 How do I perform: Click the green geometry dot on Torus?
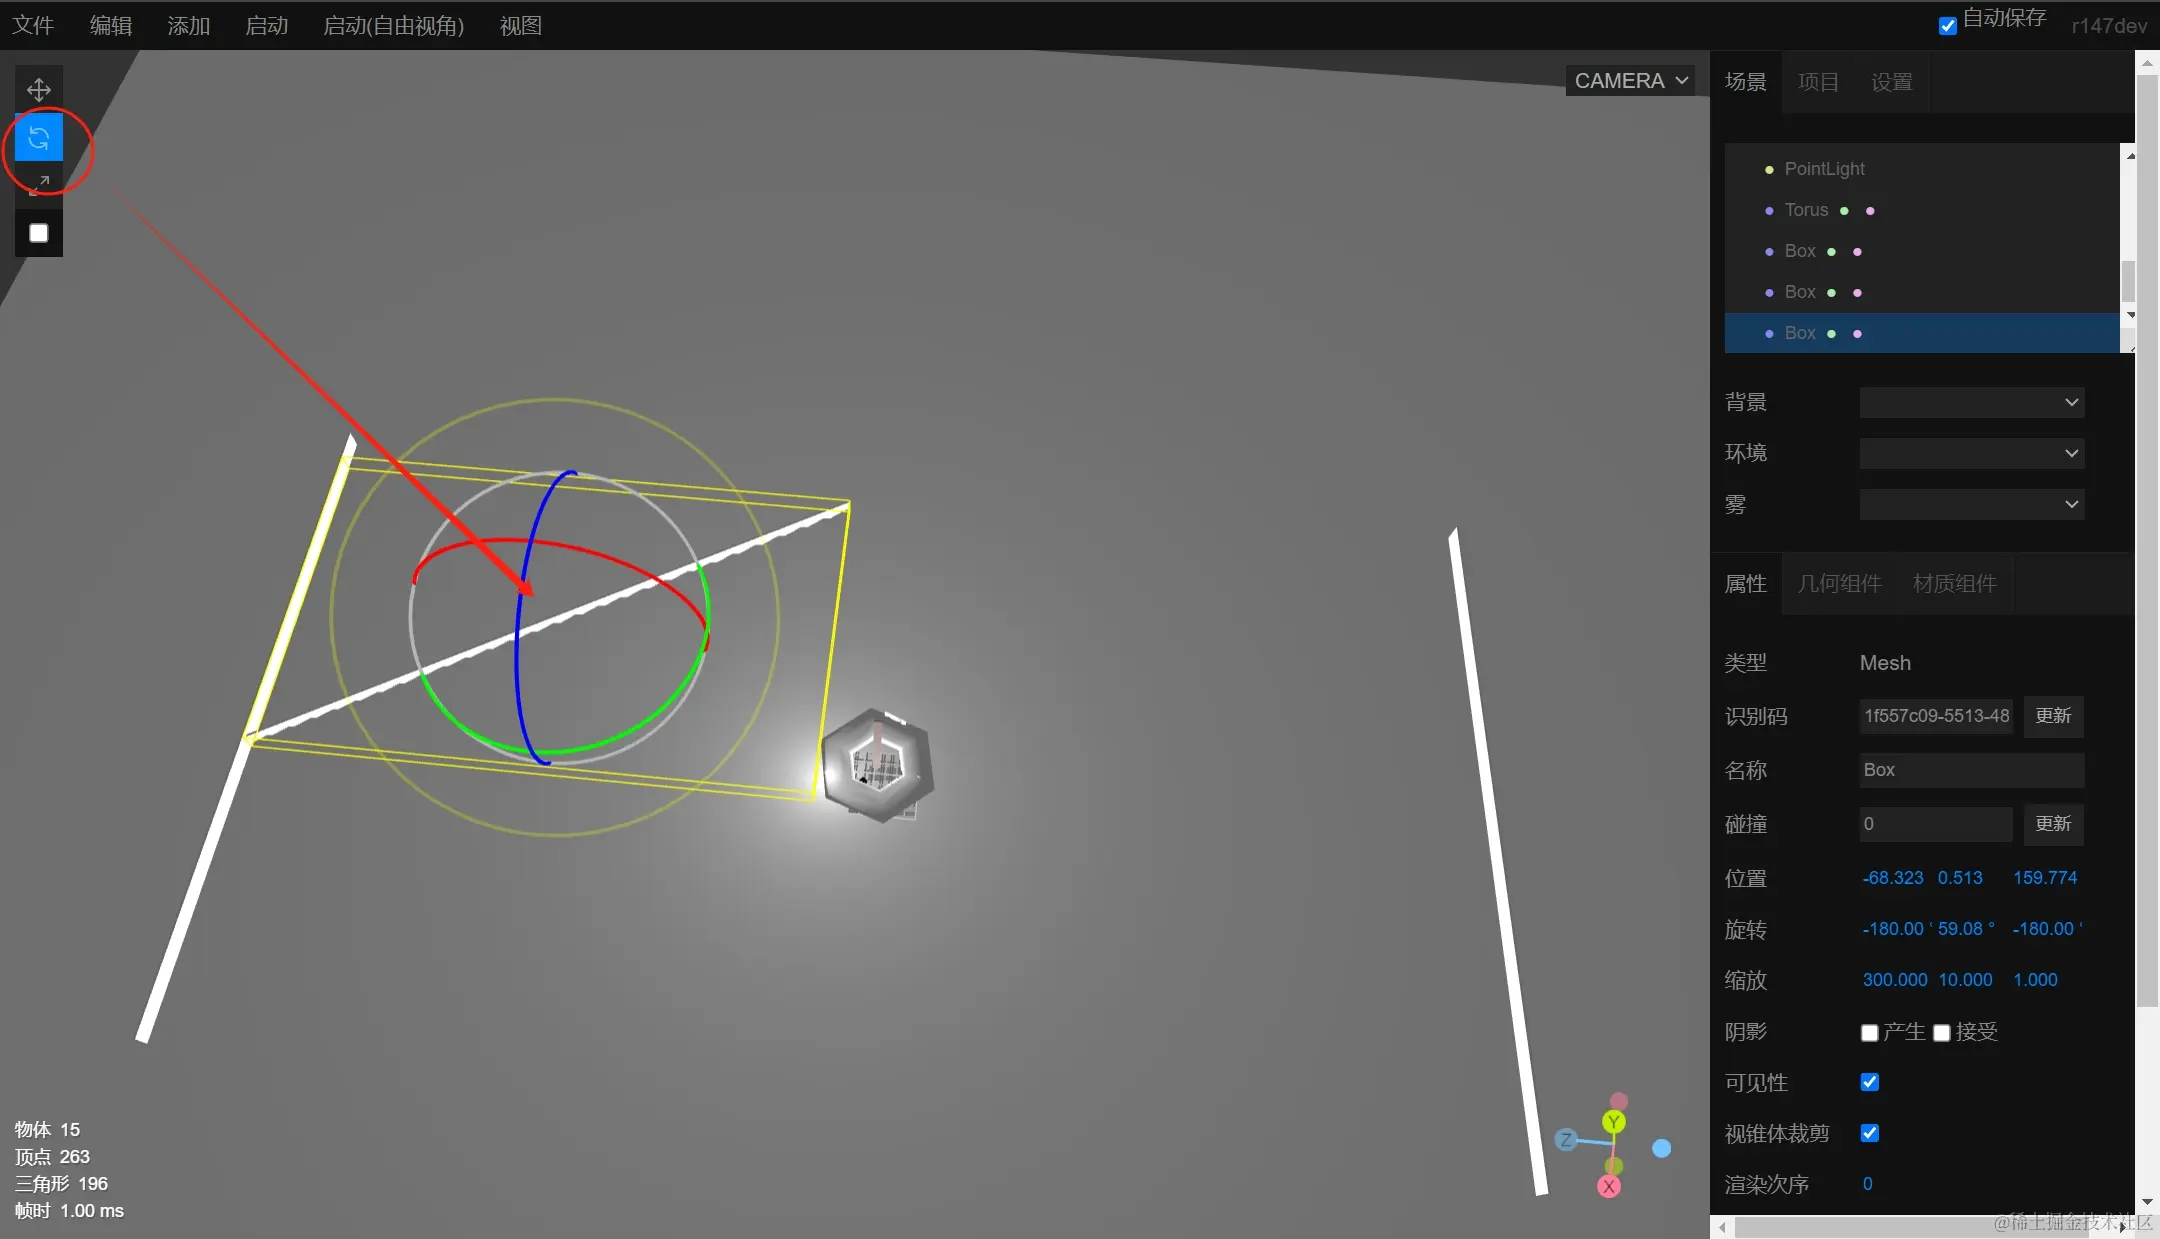click(x=1844, y=211)
